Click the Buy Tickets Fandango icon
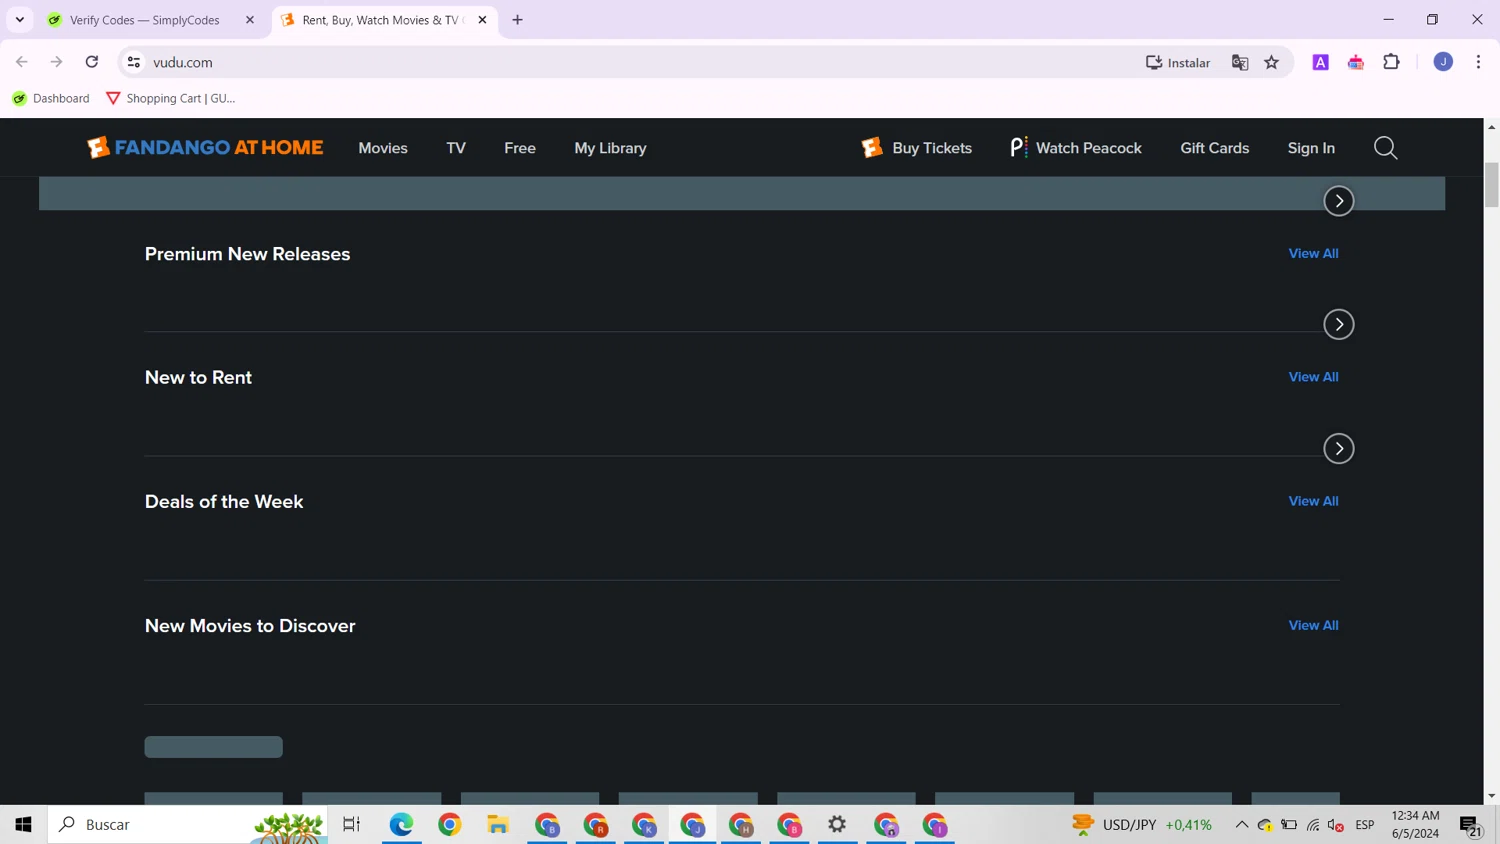 pyautogui.click(x=872, y=148)
